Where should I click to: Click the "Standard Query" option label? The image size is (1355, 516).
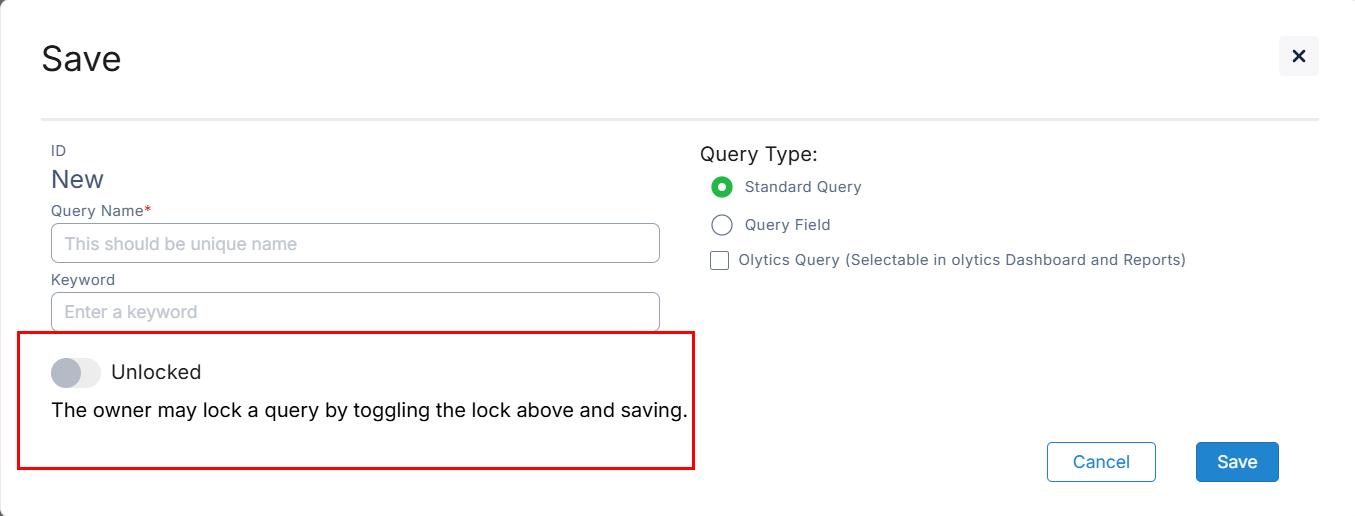pyautogui.click(x=802, y=187)
